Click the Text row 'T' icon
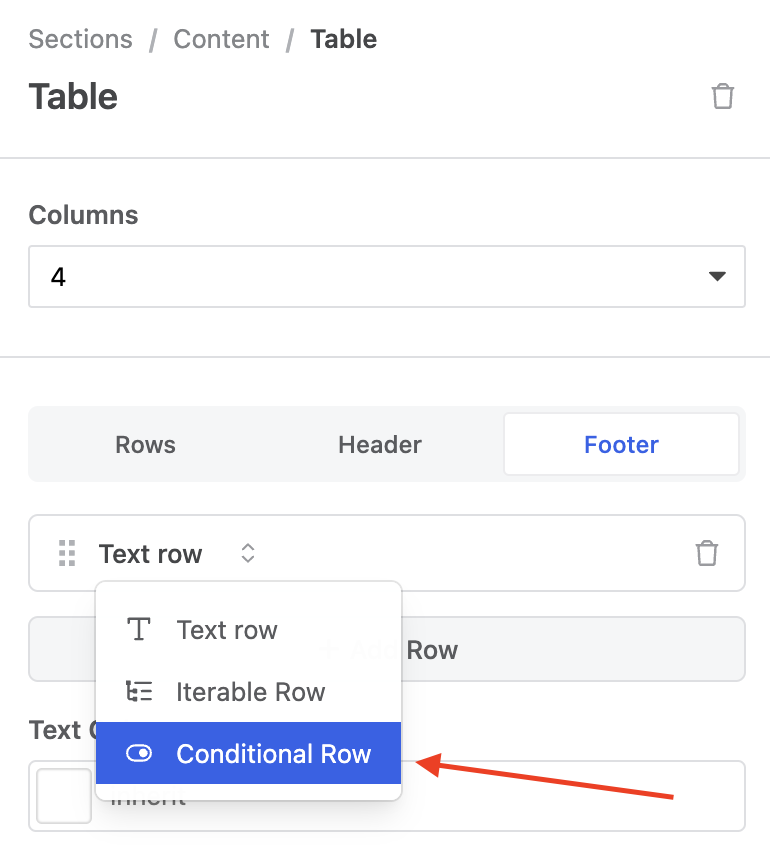Viewport: 770px width, 854px height. (139, 630)
